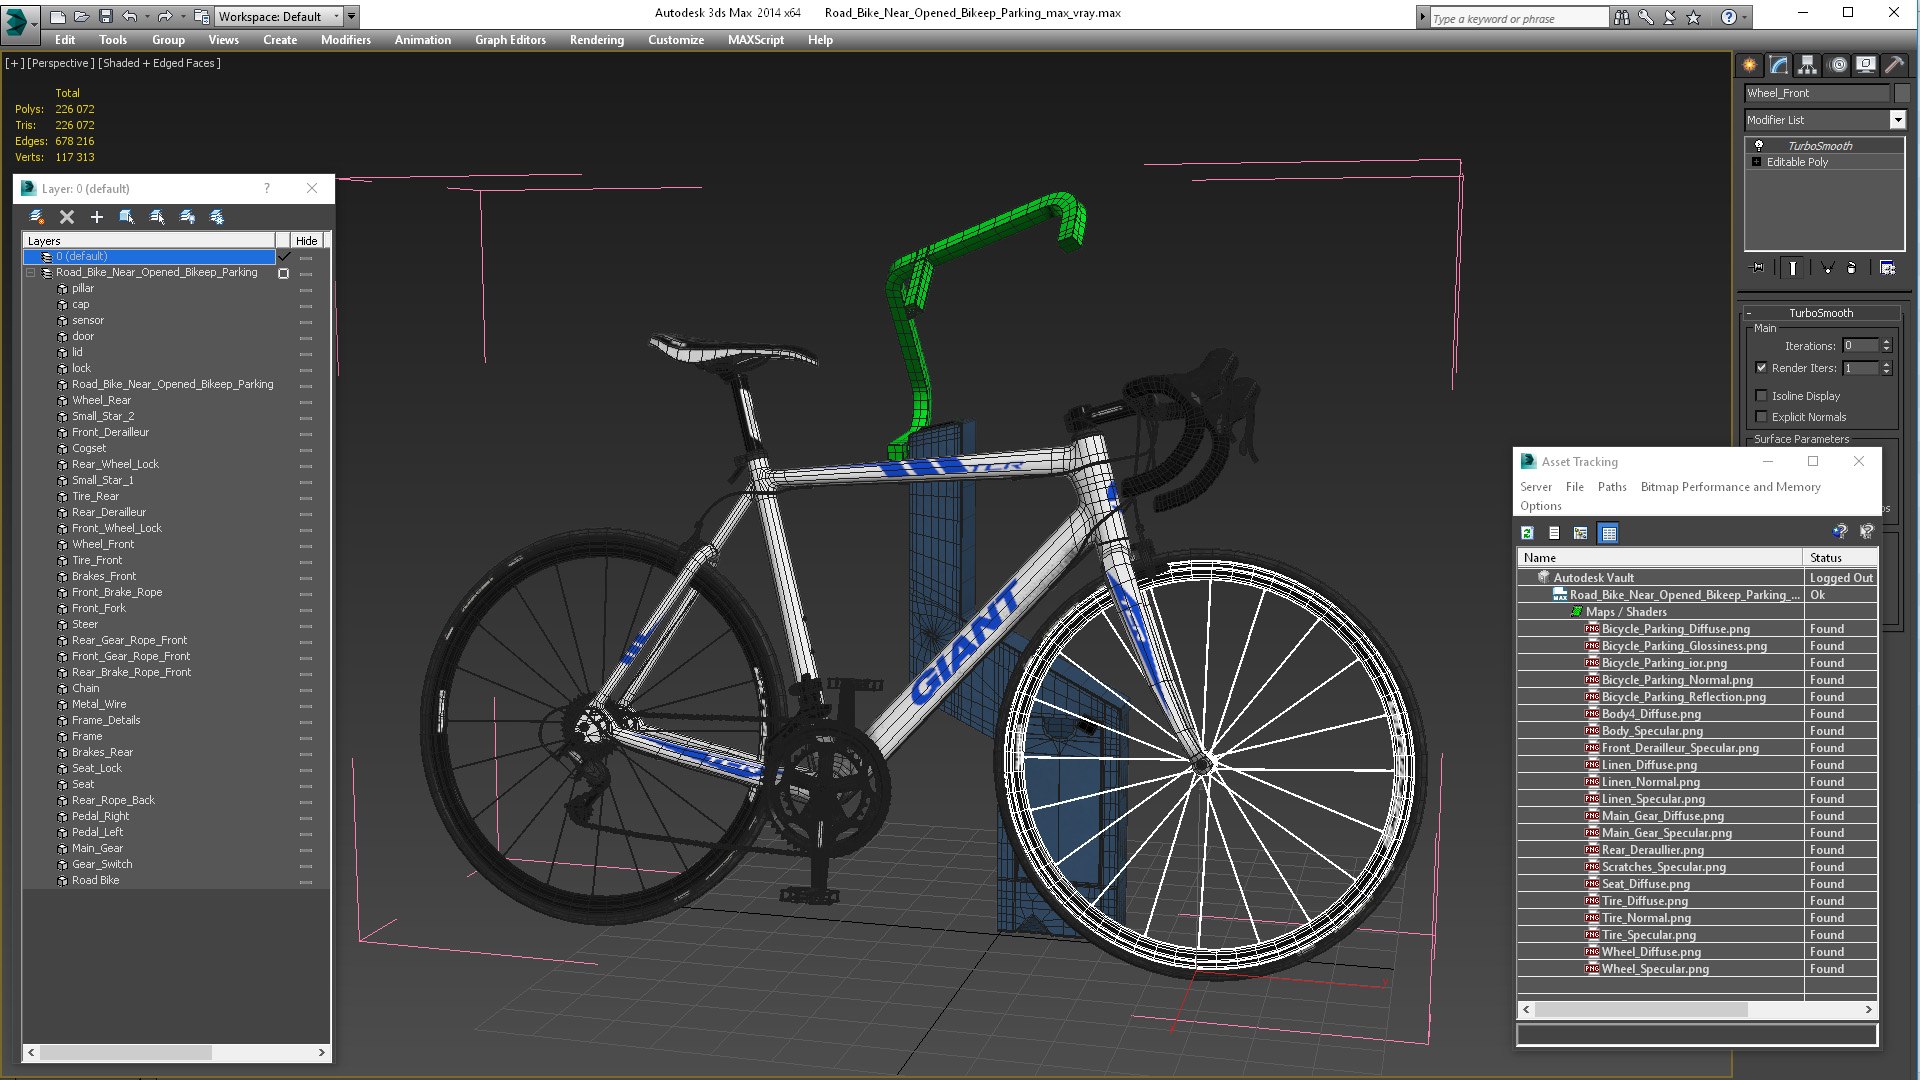This screenshot has height=1080, width=1920.
Task: Click Select Highlighted Objects icon in Layer dialog
Action: (127, 217)
